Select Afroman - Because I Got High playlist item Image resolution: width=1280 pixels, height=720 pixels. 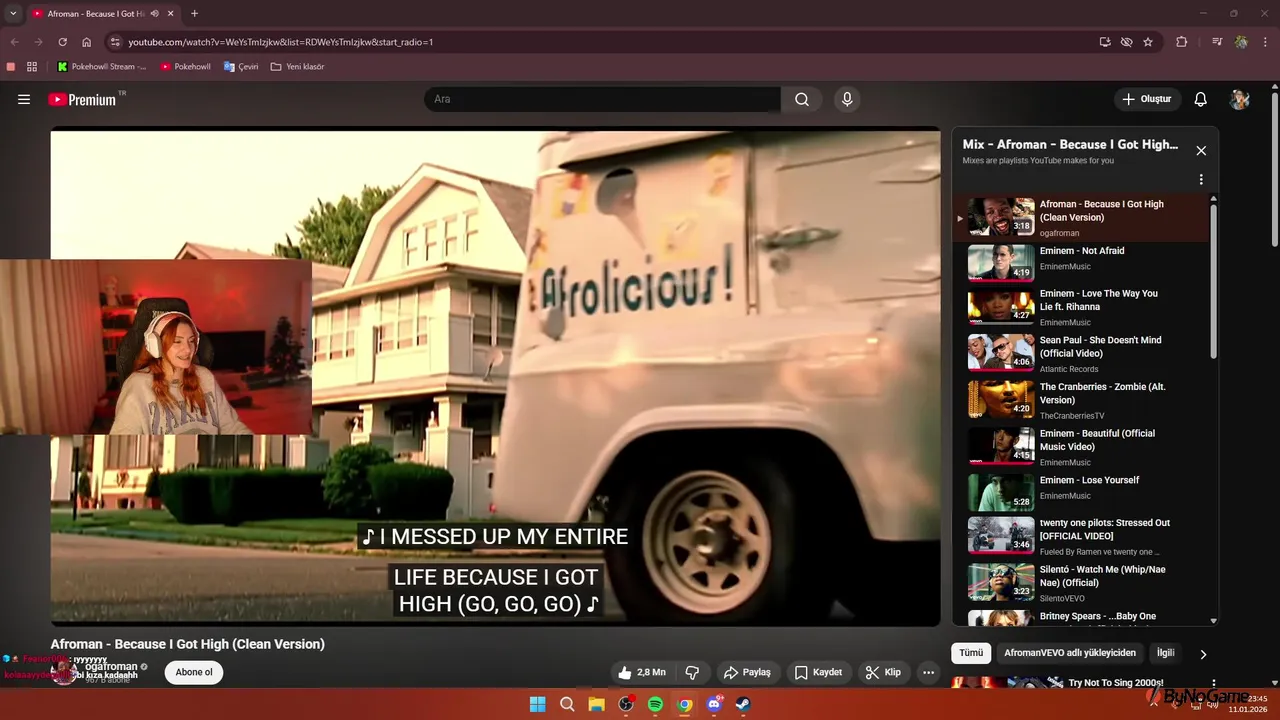point(1081,217)
